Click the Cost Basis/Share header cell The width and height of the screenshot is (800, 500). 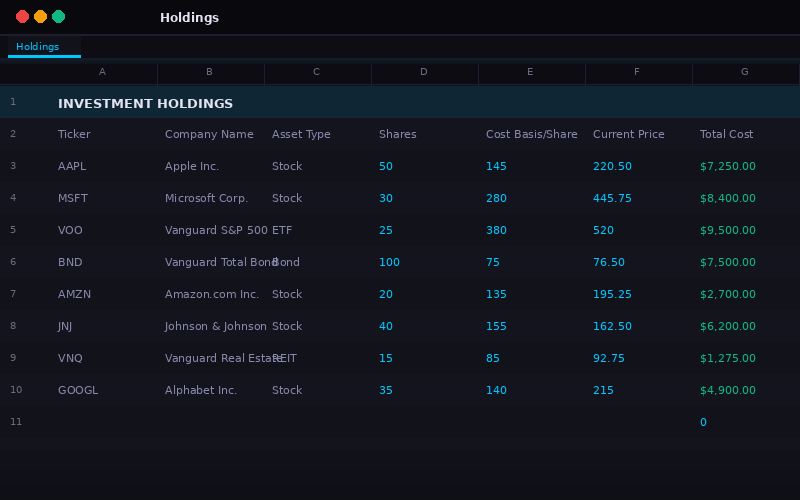click(532, 134)
